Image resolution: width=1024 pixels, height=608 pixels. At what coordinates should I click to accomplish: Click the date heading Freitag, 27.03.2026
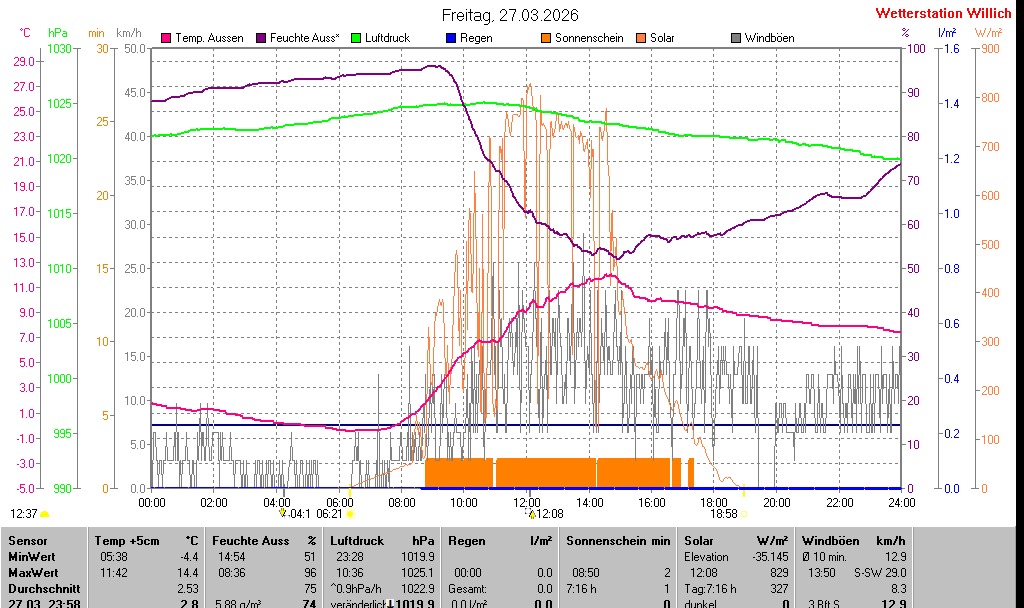511,15
